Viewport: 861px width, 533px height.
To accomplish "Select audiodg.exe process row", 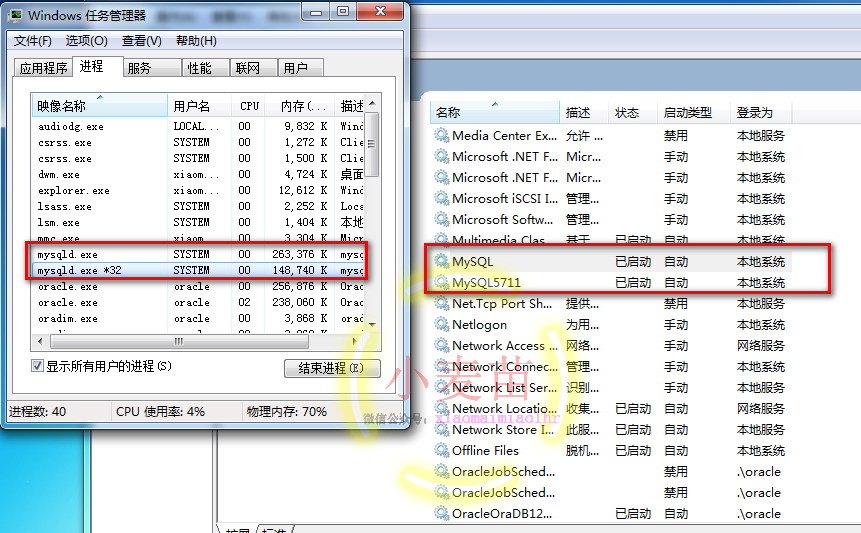I will [x=198, y=126].
